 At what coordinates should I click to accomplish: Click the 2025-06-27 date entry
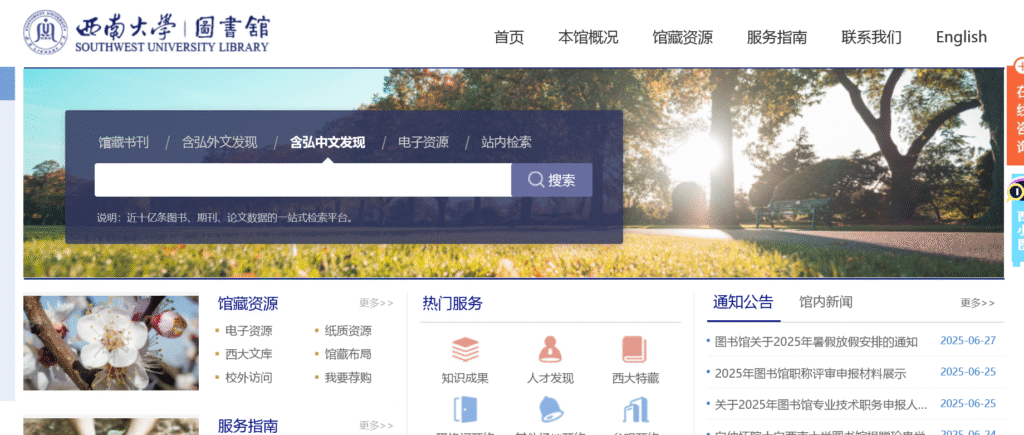pos(968,341)
